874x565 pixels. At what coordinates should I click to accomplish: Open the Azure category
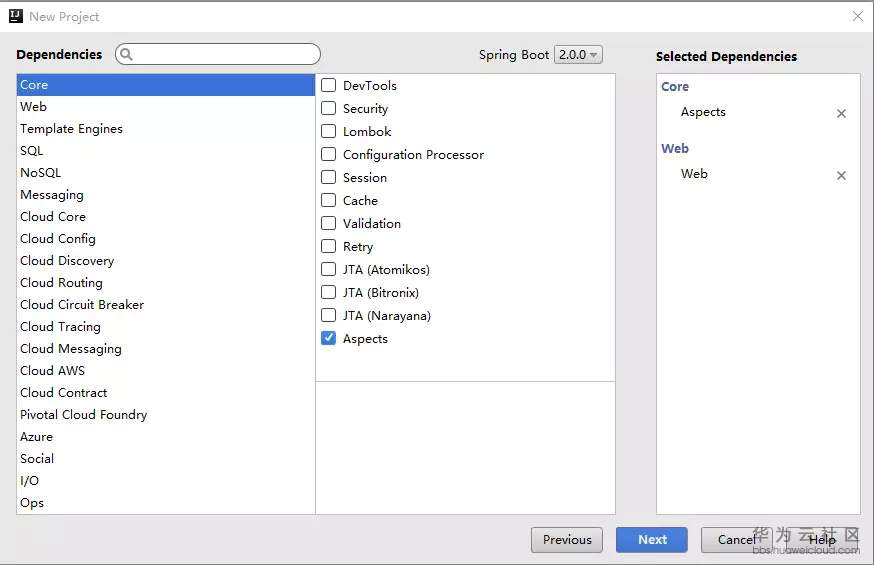(166, 437)
